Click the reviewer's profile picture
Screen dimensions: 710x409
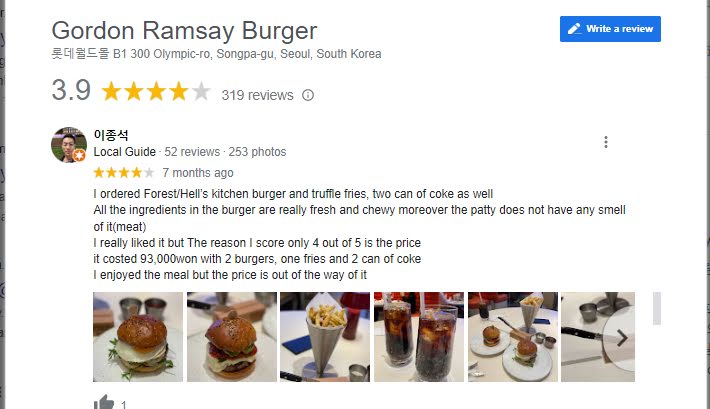[69, 144]
